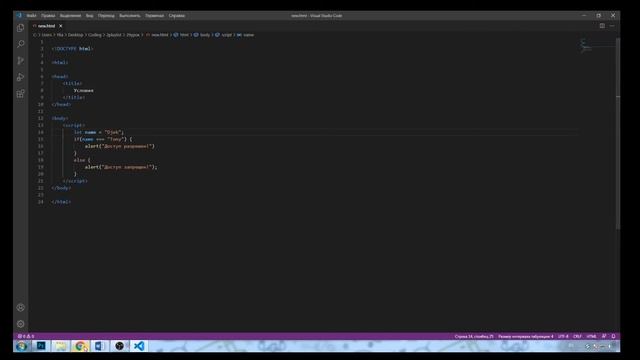The width and height of the screenshot is (640, 360).
Task: Open the Run and Debug view
Action: click(20, 77)
